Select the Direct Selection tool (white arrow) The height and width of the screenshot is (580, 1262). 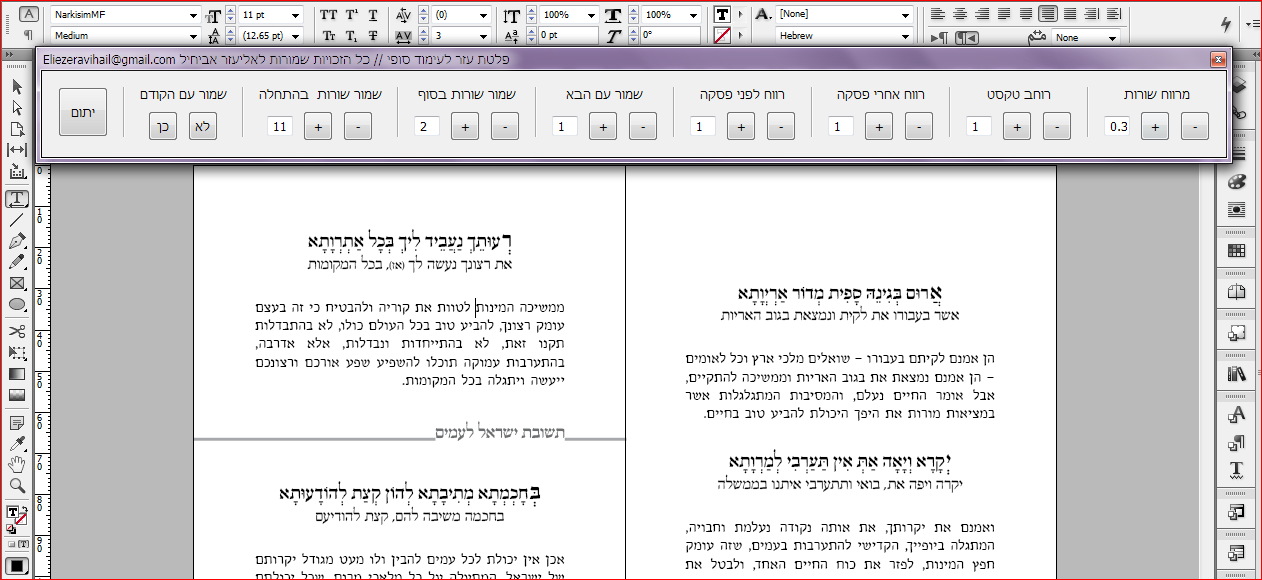[x=17, y=108]
